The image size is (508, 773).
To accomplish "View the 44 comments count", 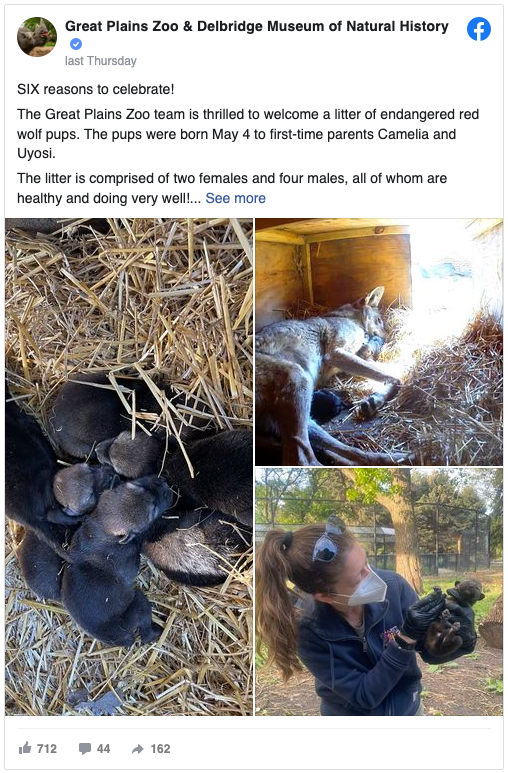I will [103, 749].
